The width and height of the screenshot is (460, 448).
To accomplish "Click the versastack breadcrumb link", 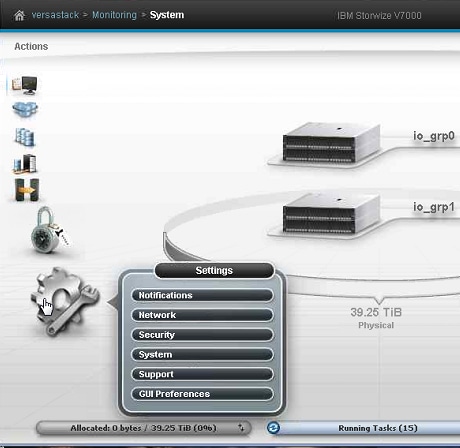I will (55, 15).
